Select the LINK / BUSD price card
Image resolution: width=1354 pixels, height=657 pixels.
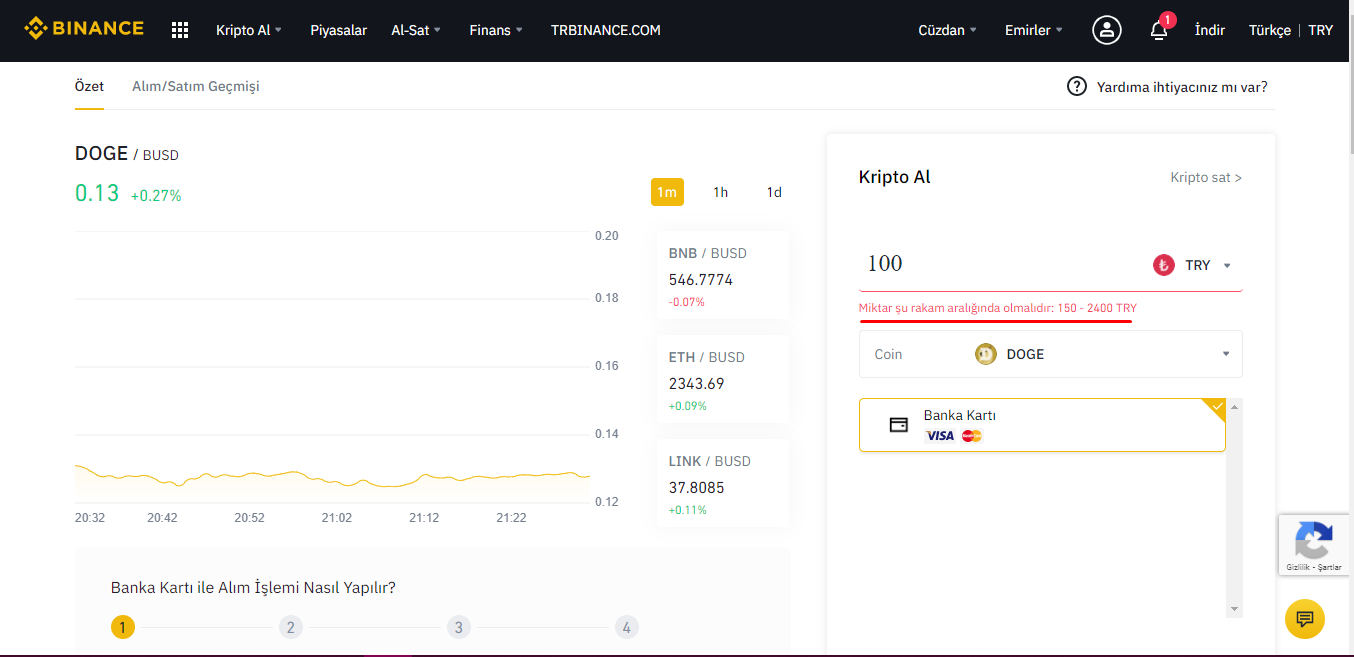pos(722,485)
